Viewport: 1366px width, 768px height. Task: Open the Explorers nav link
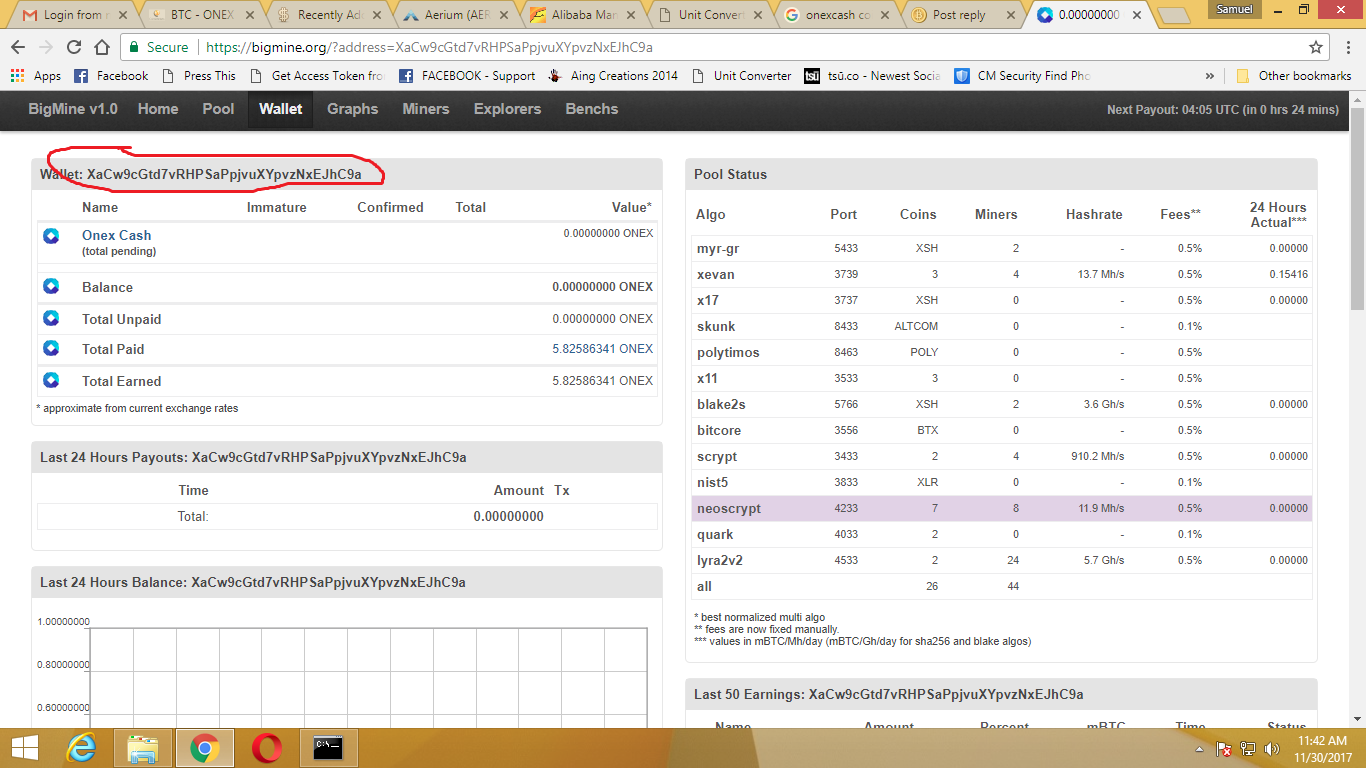(507, 109)
